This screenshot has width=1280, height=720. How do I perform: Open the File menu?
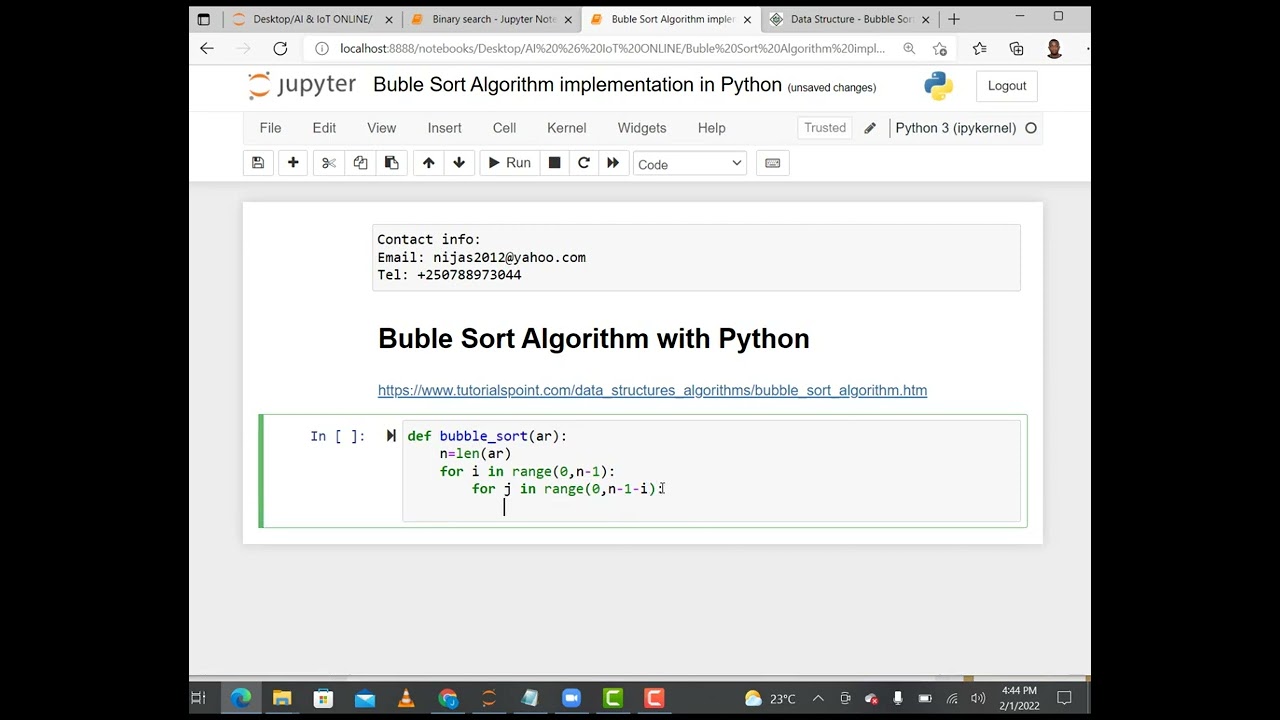click(270, 128)
